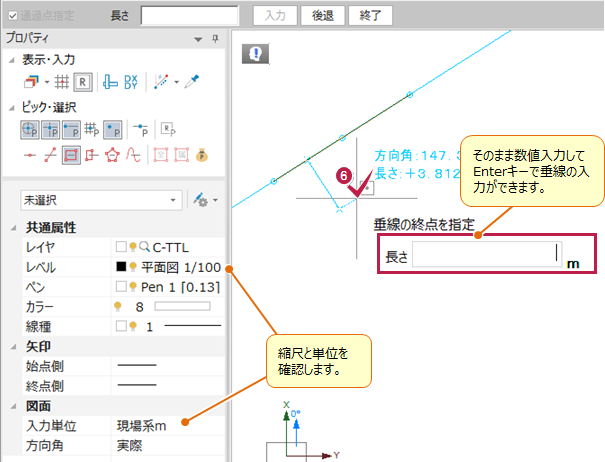The height and width of the screenshot is (462, 605).
Task: Select the DX DY offset input icon
Action: pyautogui.click(x=129, y=81)
